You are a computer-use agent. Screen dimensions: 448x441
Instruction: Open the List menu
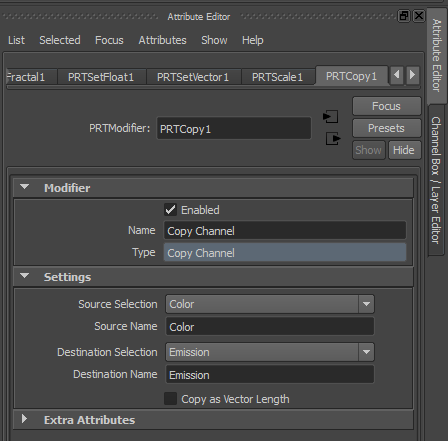(x=16, y=40)
